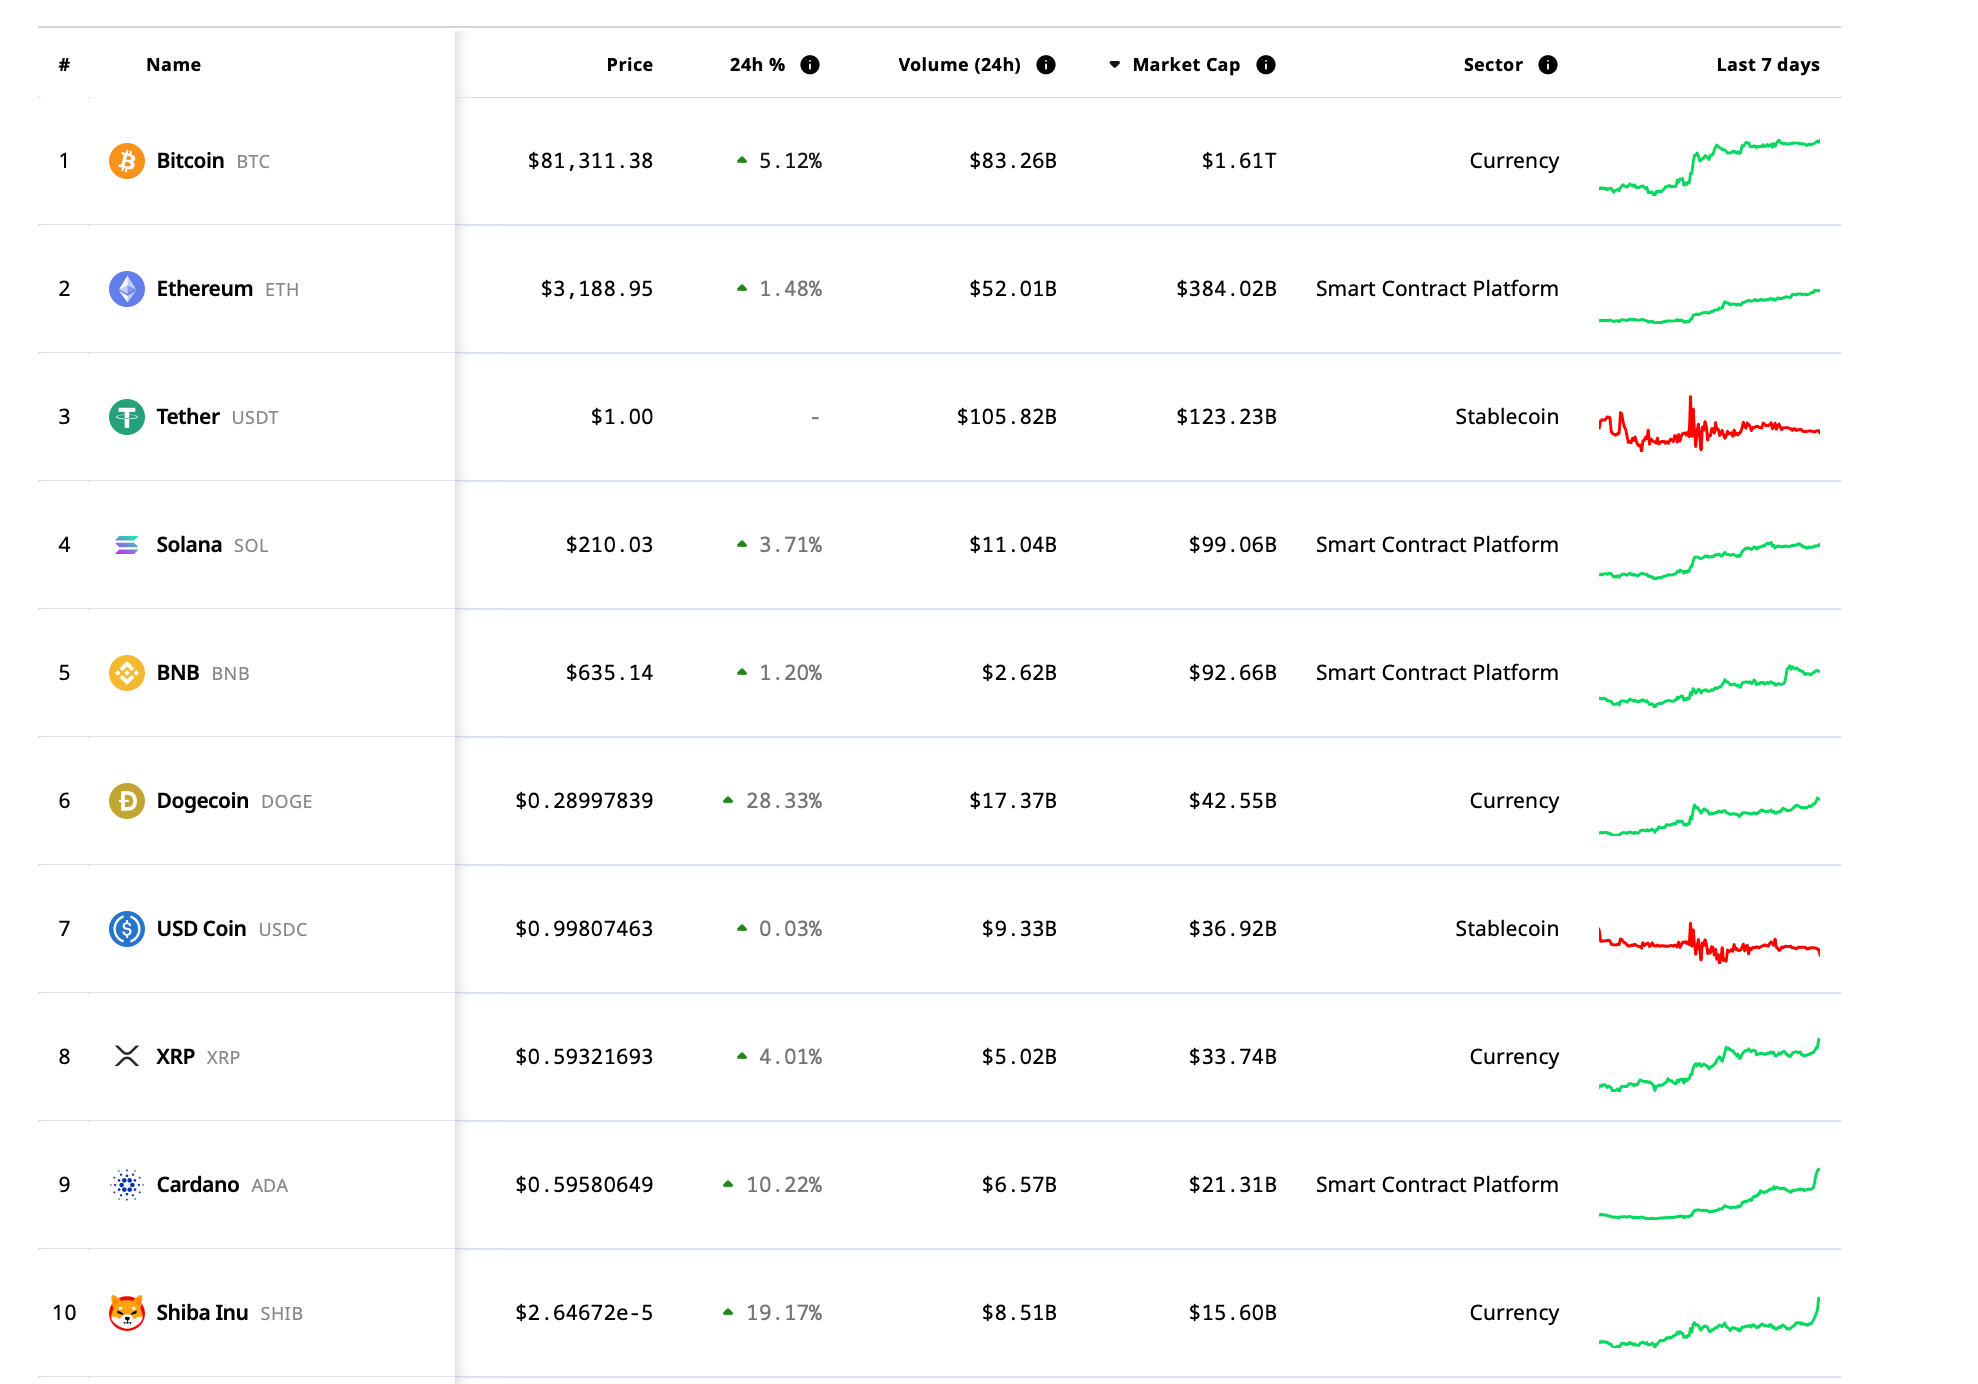
Task: Click Dogecoin market cap $42.55B
Action: click(x=1233, y=801)
